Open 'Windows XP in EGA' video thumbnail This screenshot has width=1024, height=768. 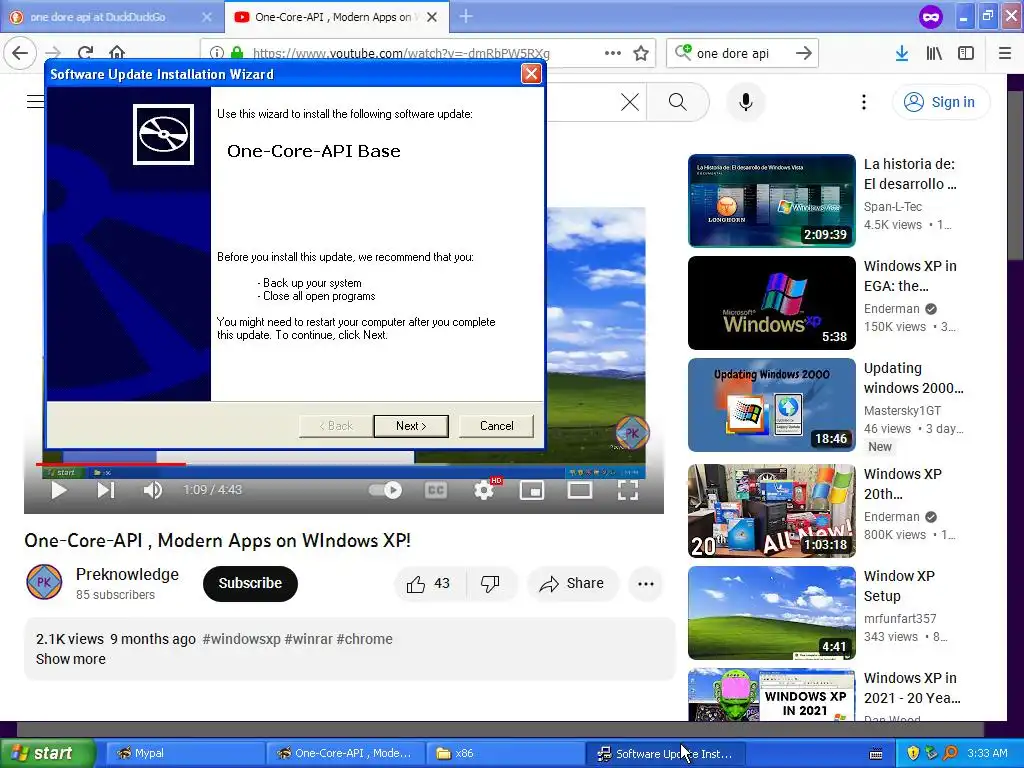click(x=771, y=302)
